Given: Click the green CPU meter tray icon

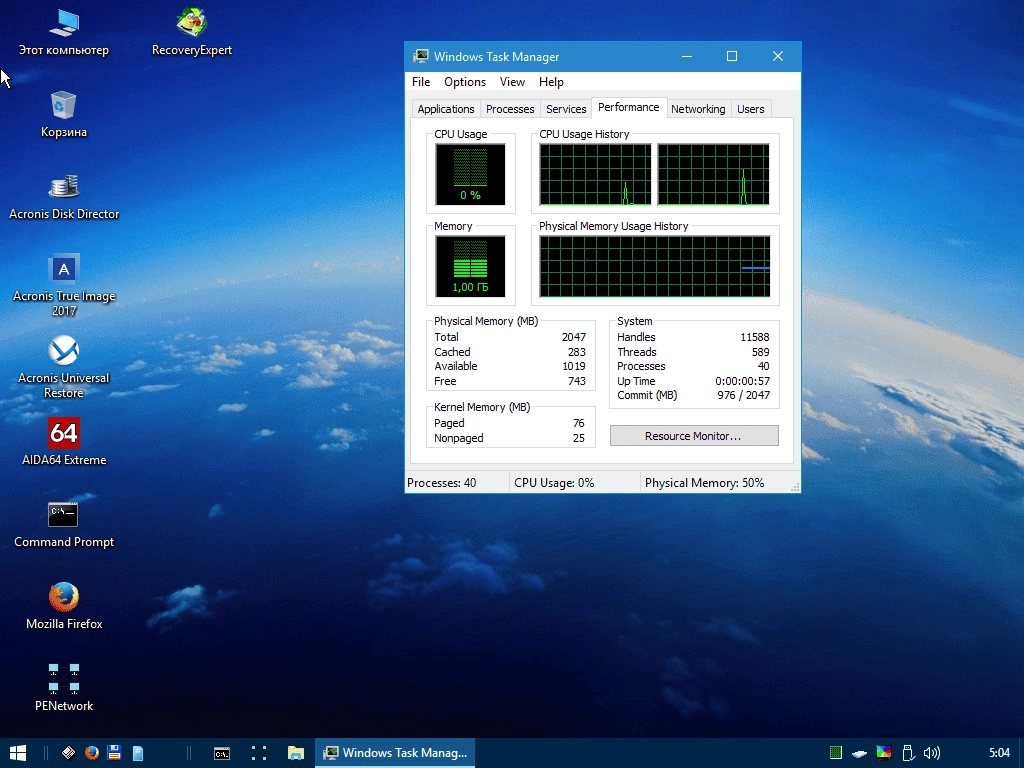Looking at the screenshot, I should click(836, 753).
